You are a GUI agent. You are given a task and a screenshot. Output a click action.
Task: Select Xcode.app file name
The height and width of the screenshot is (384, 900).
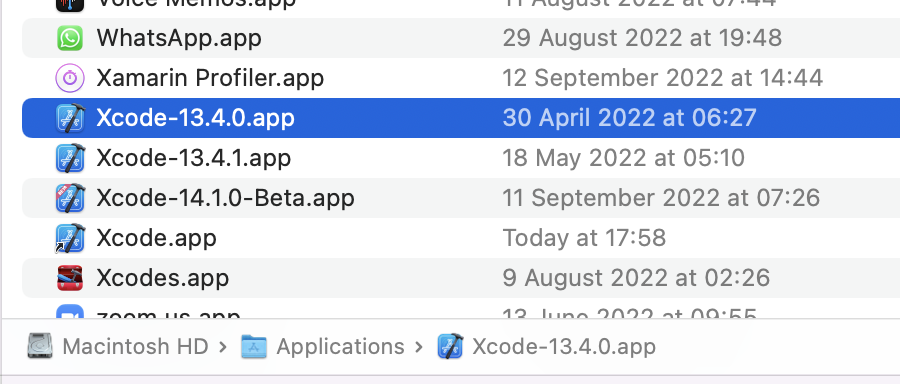(x=157, y=238)
